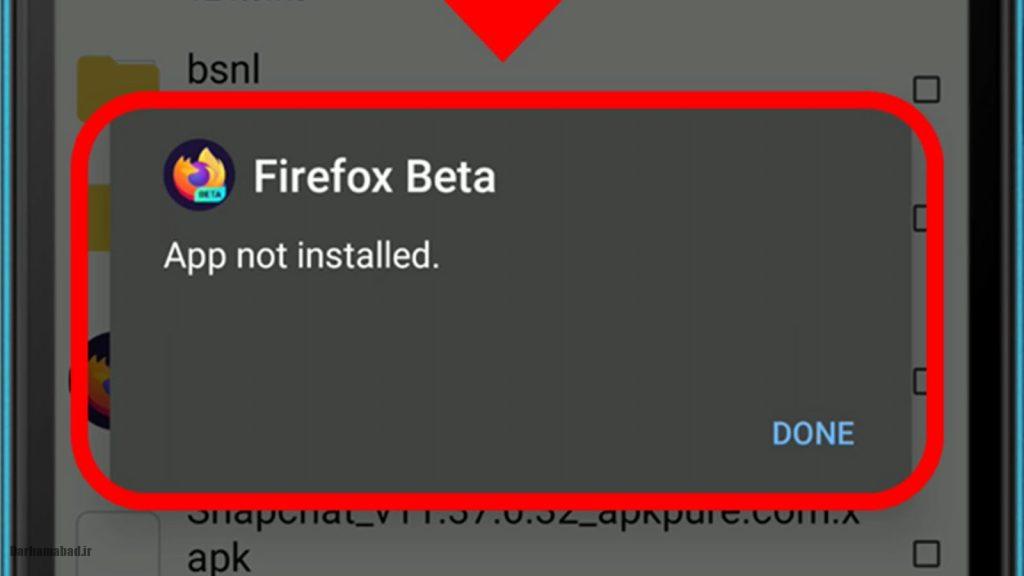Tap the DONE button in the dialog

click(813, 433)
